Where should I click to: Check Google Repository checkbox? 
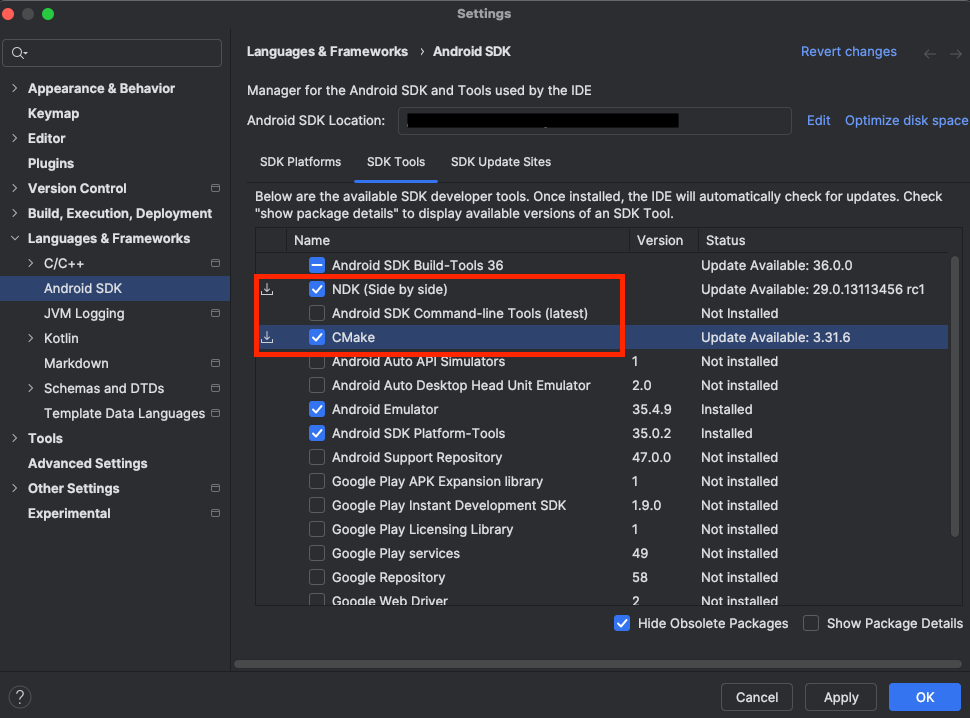[317, 578]
